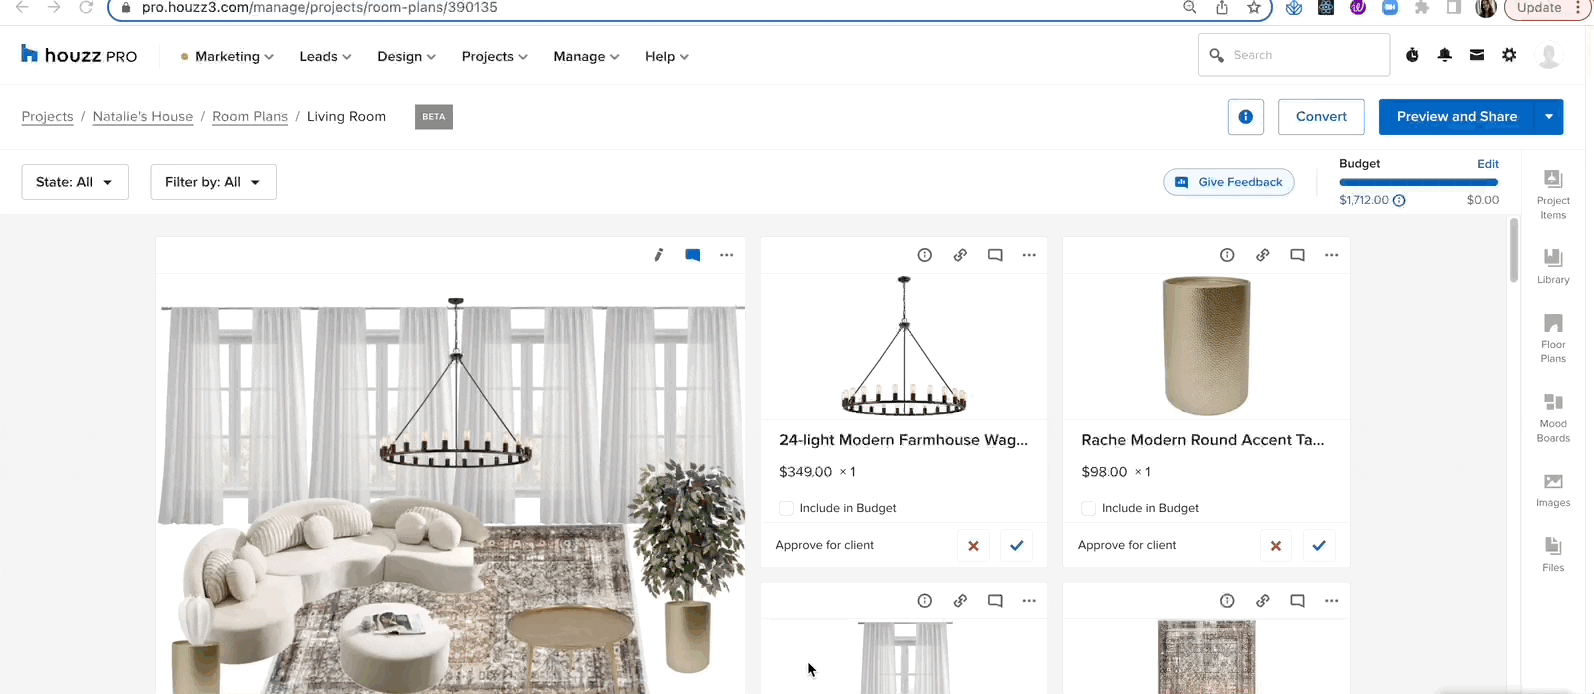
Task: Approve the Rache accent table for client
Action: (x=1319, y=546)
